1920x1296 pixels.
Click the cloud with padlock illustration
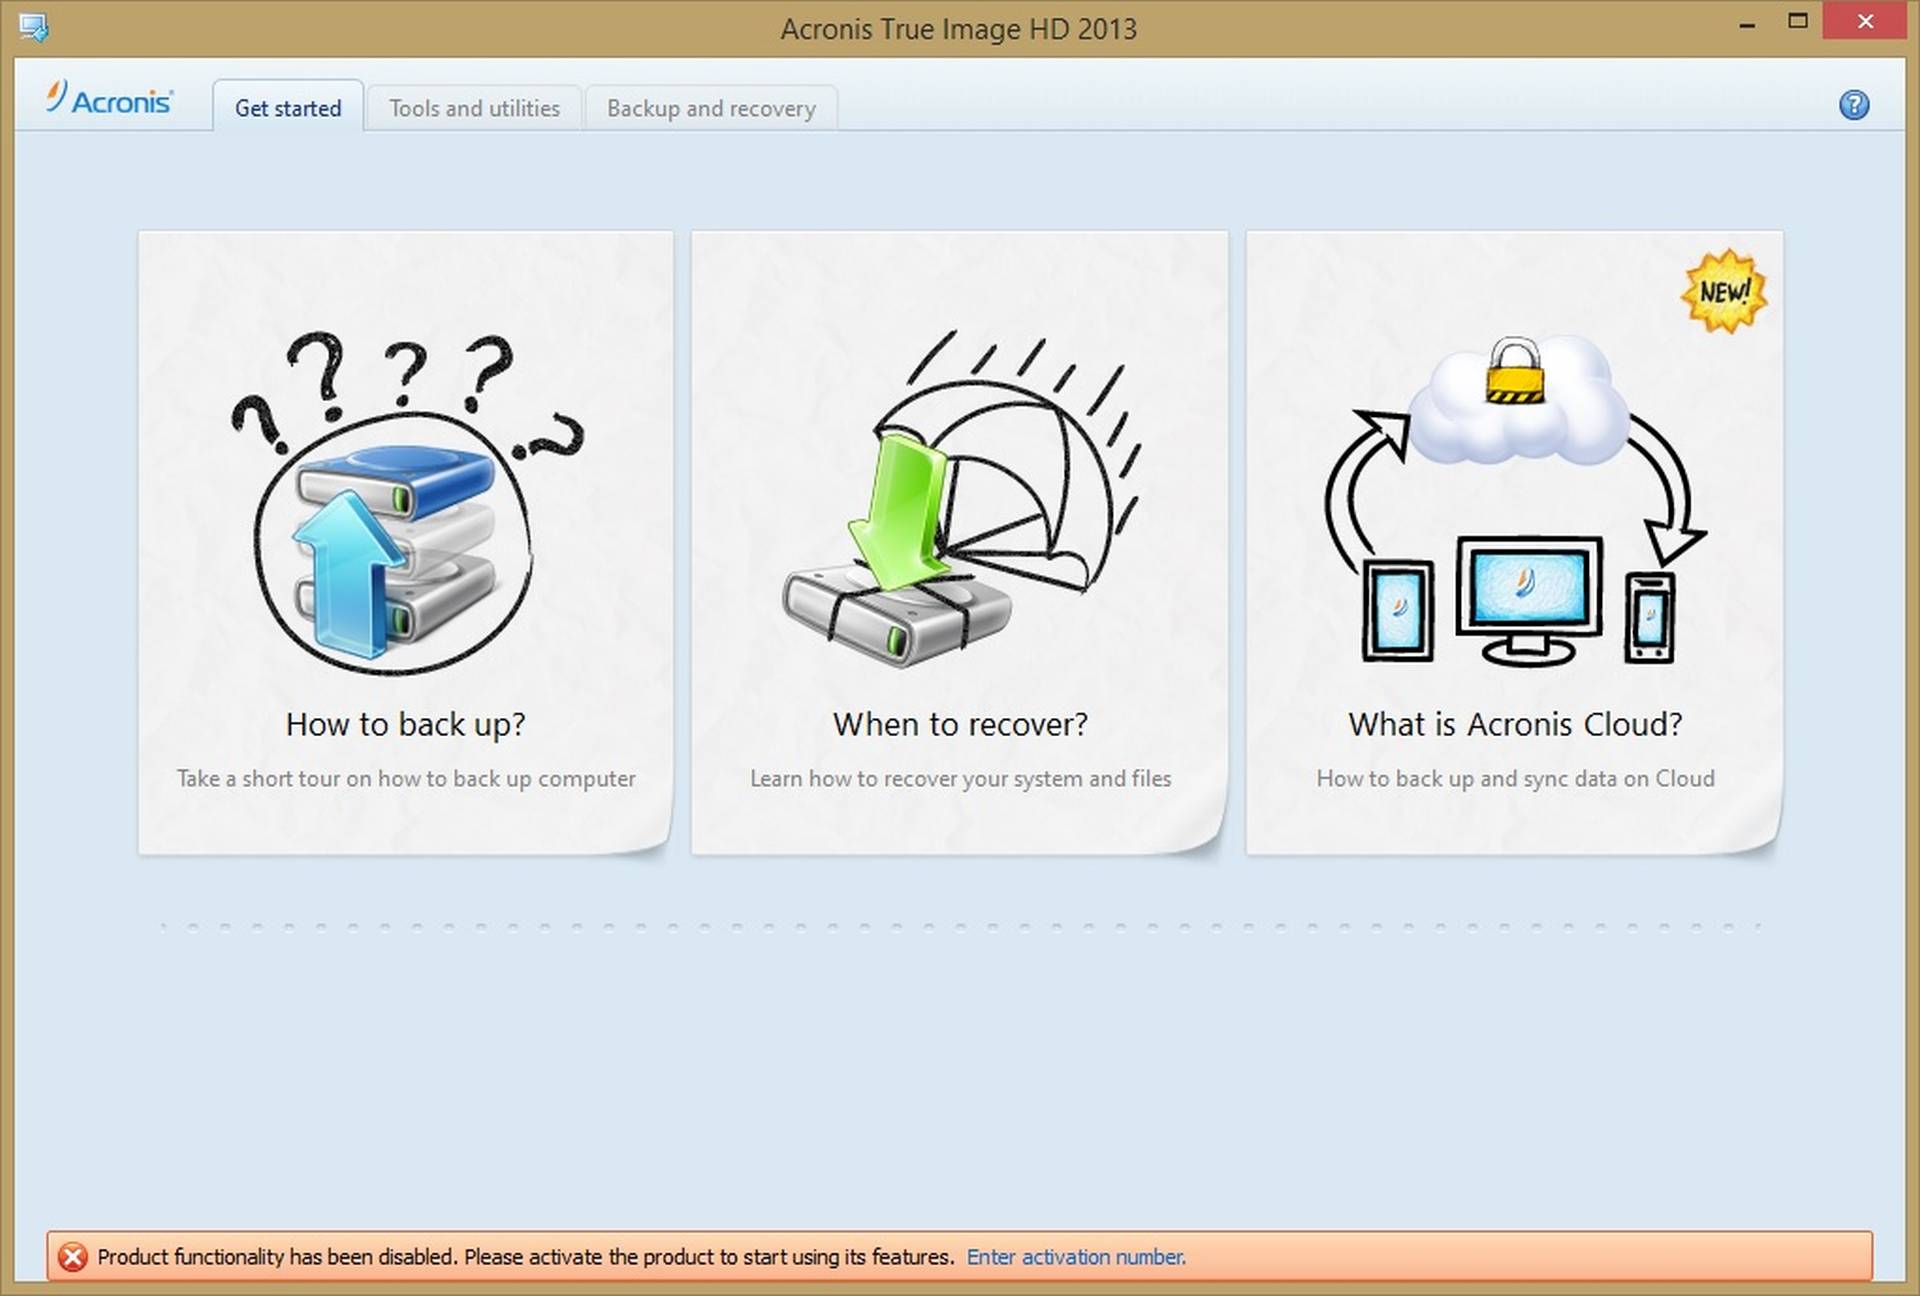[x=1518, y=402]
